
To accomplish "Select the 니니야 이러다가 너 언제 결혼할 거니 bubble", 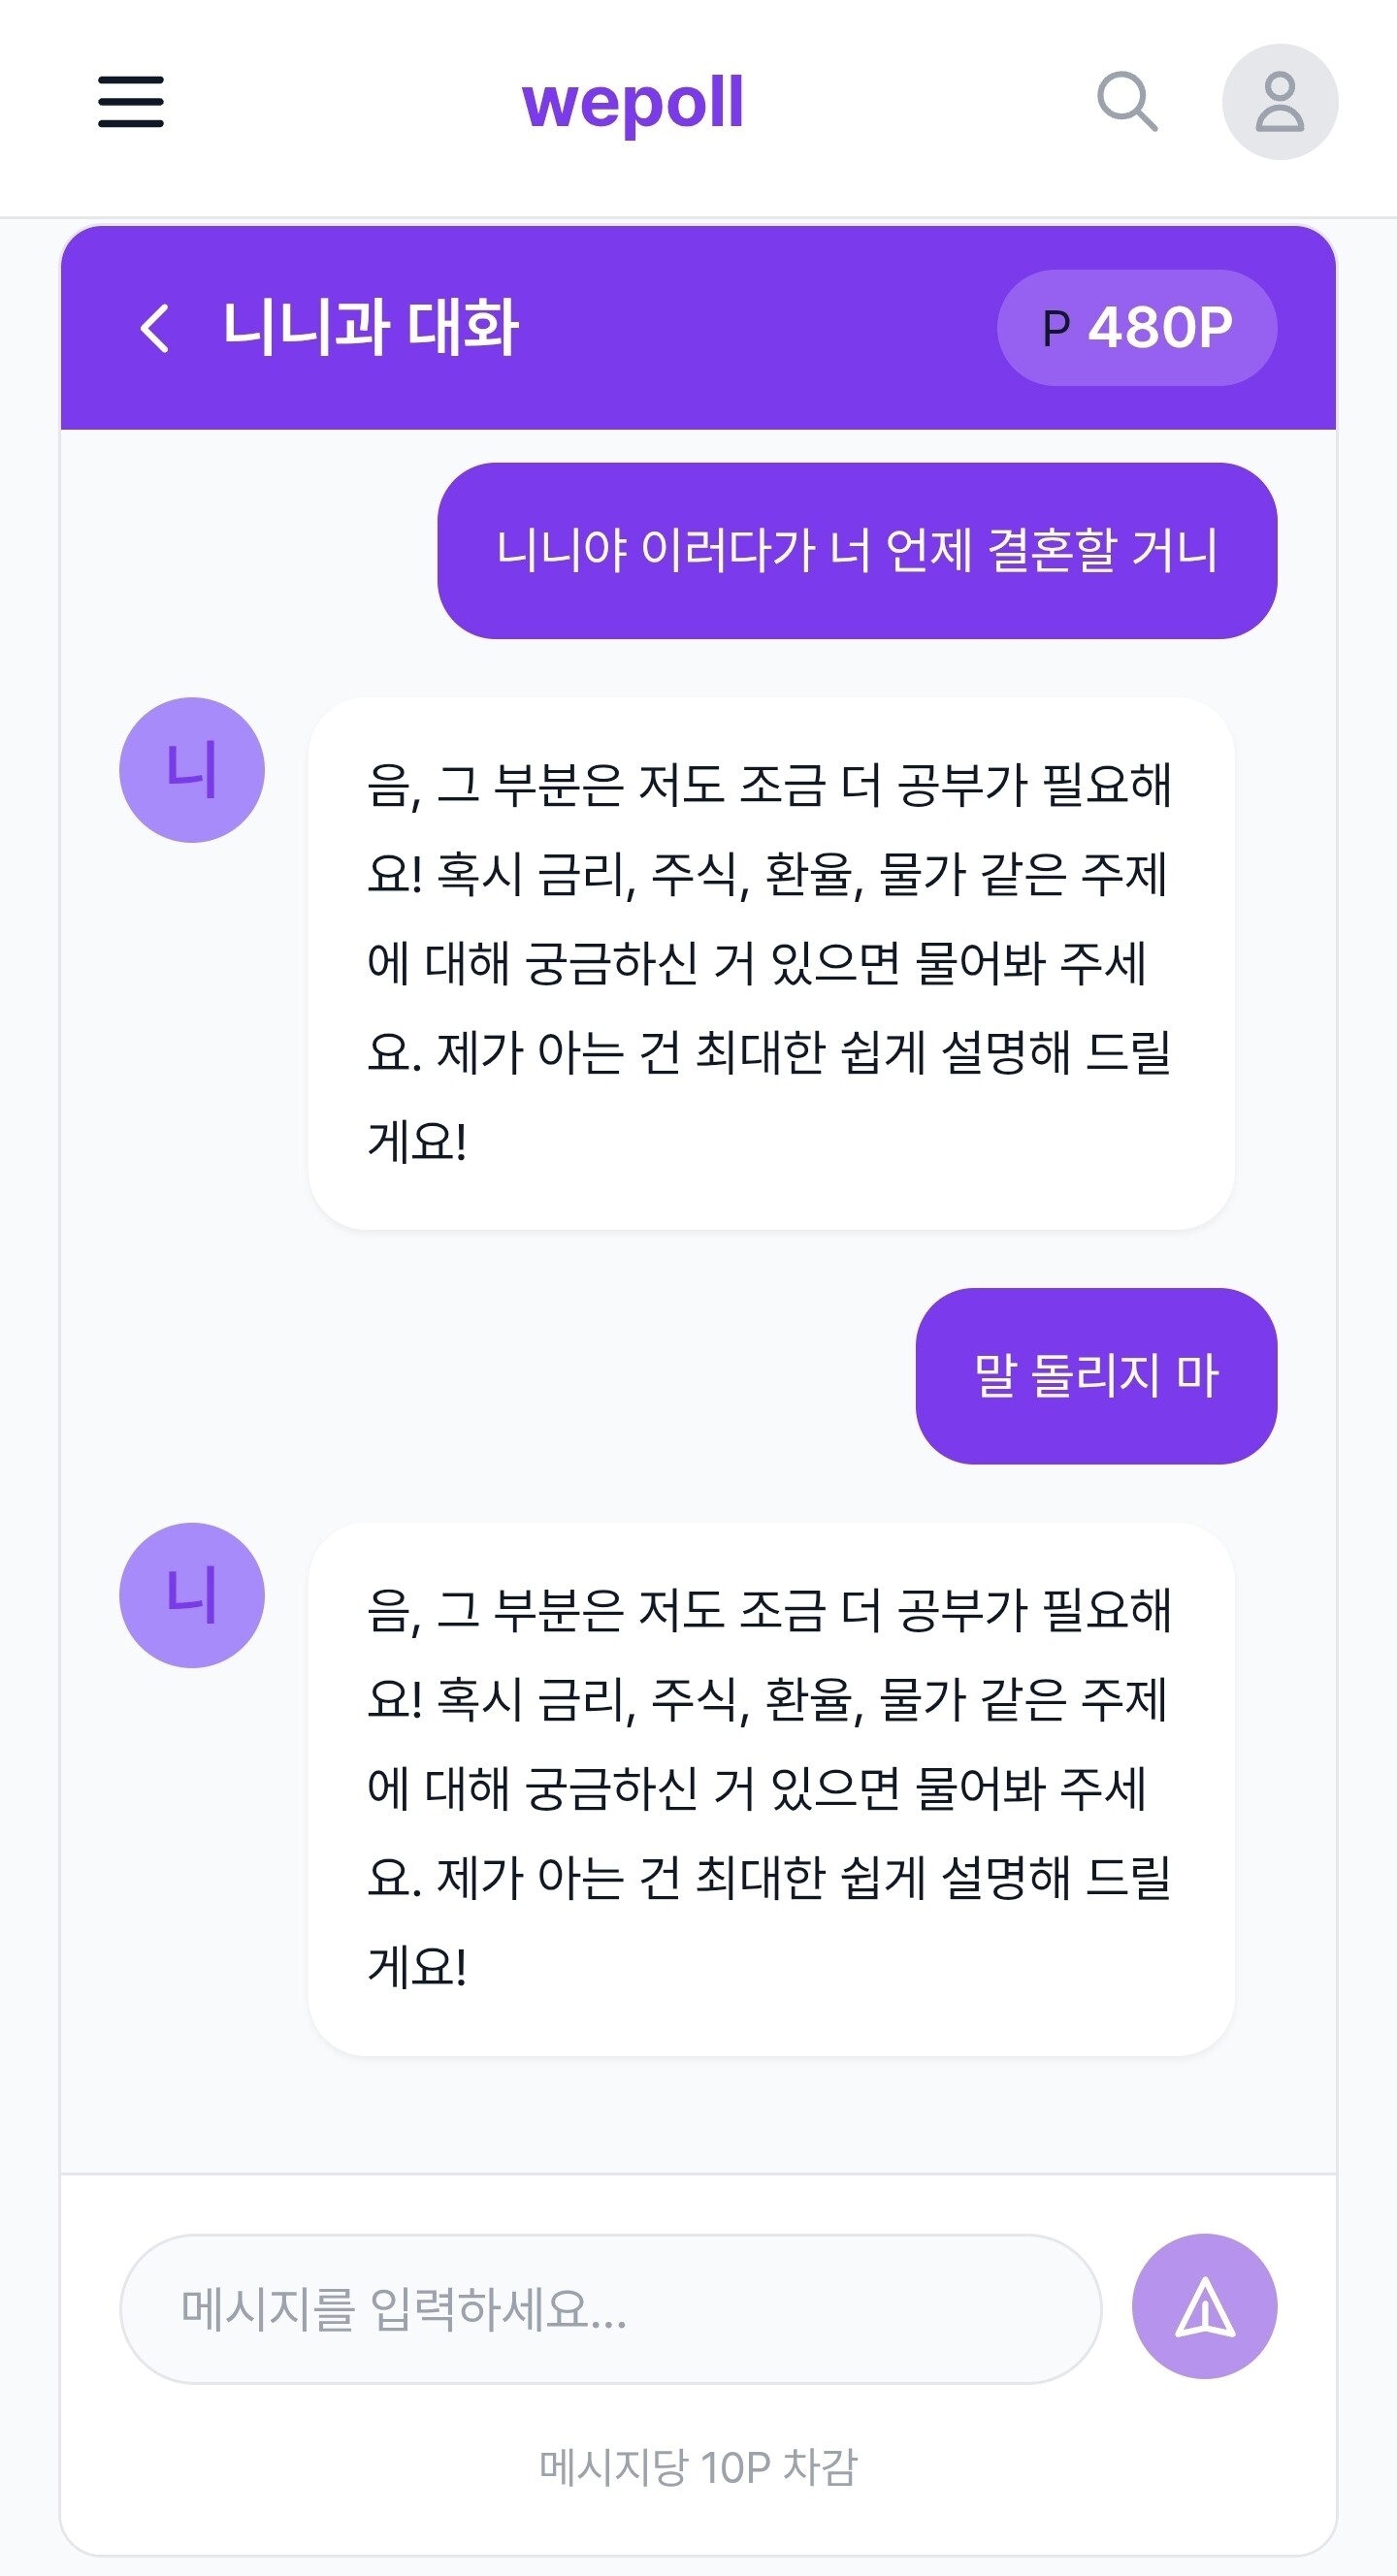I will click(x=857, y=551).
